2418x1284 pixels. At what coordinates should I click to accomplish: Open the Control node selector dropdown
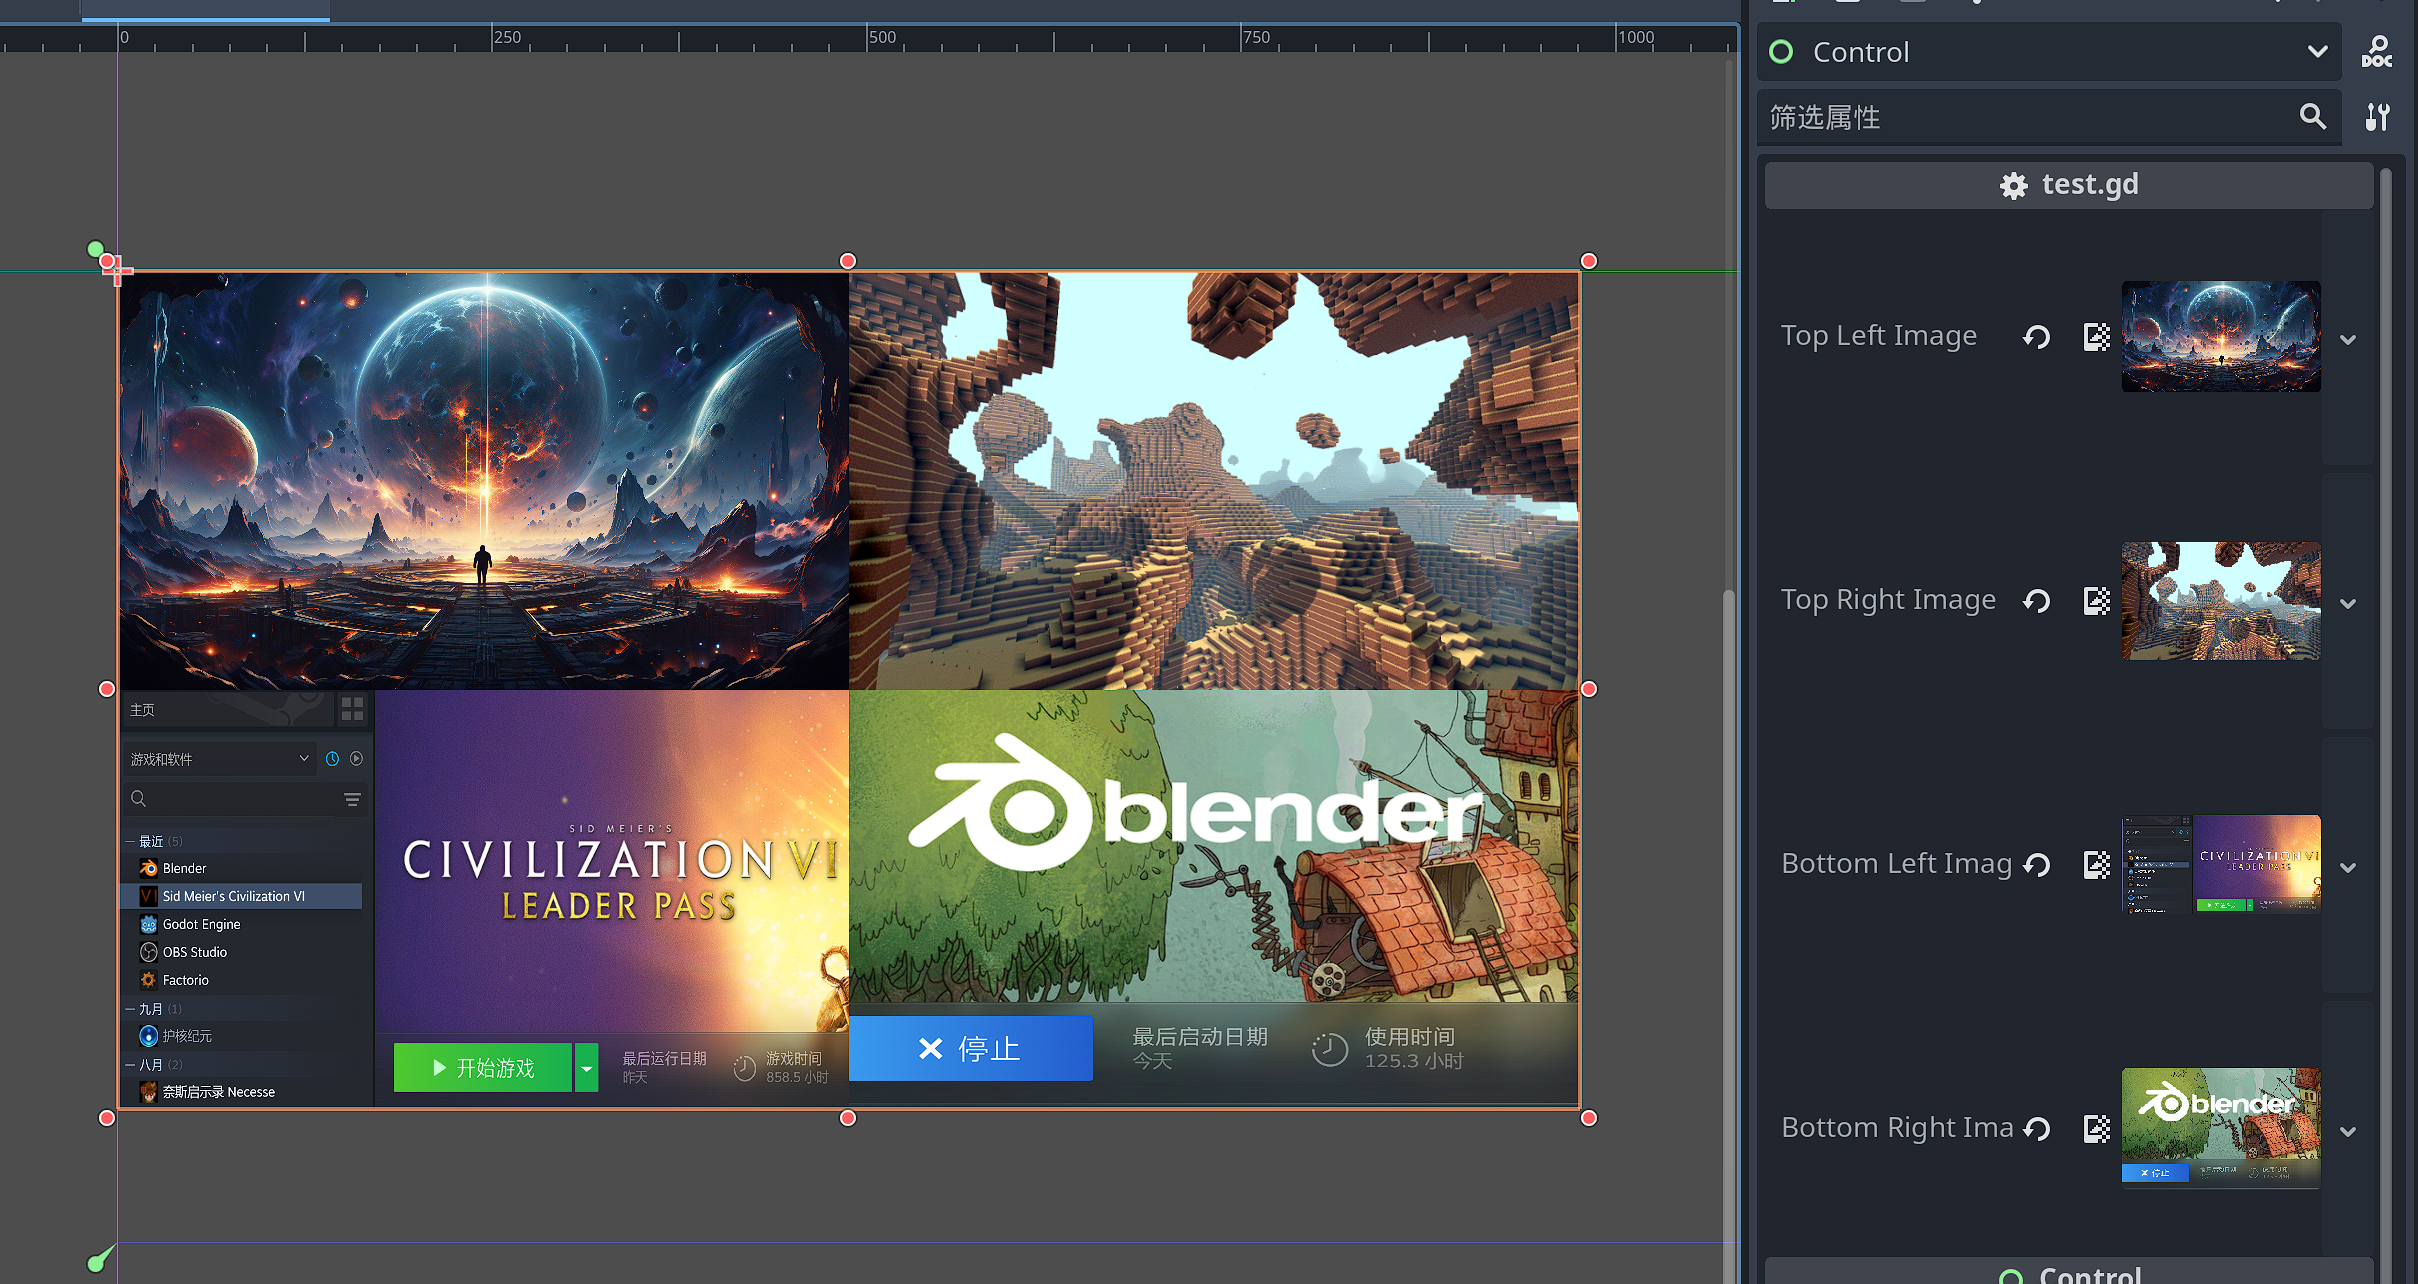(2317, 52)
